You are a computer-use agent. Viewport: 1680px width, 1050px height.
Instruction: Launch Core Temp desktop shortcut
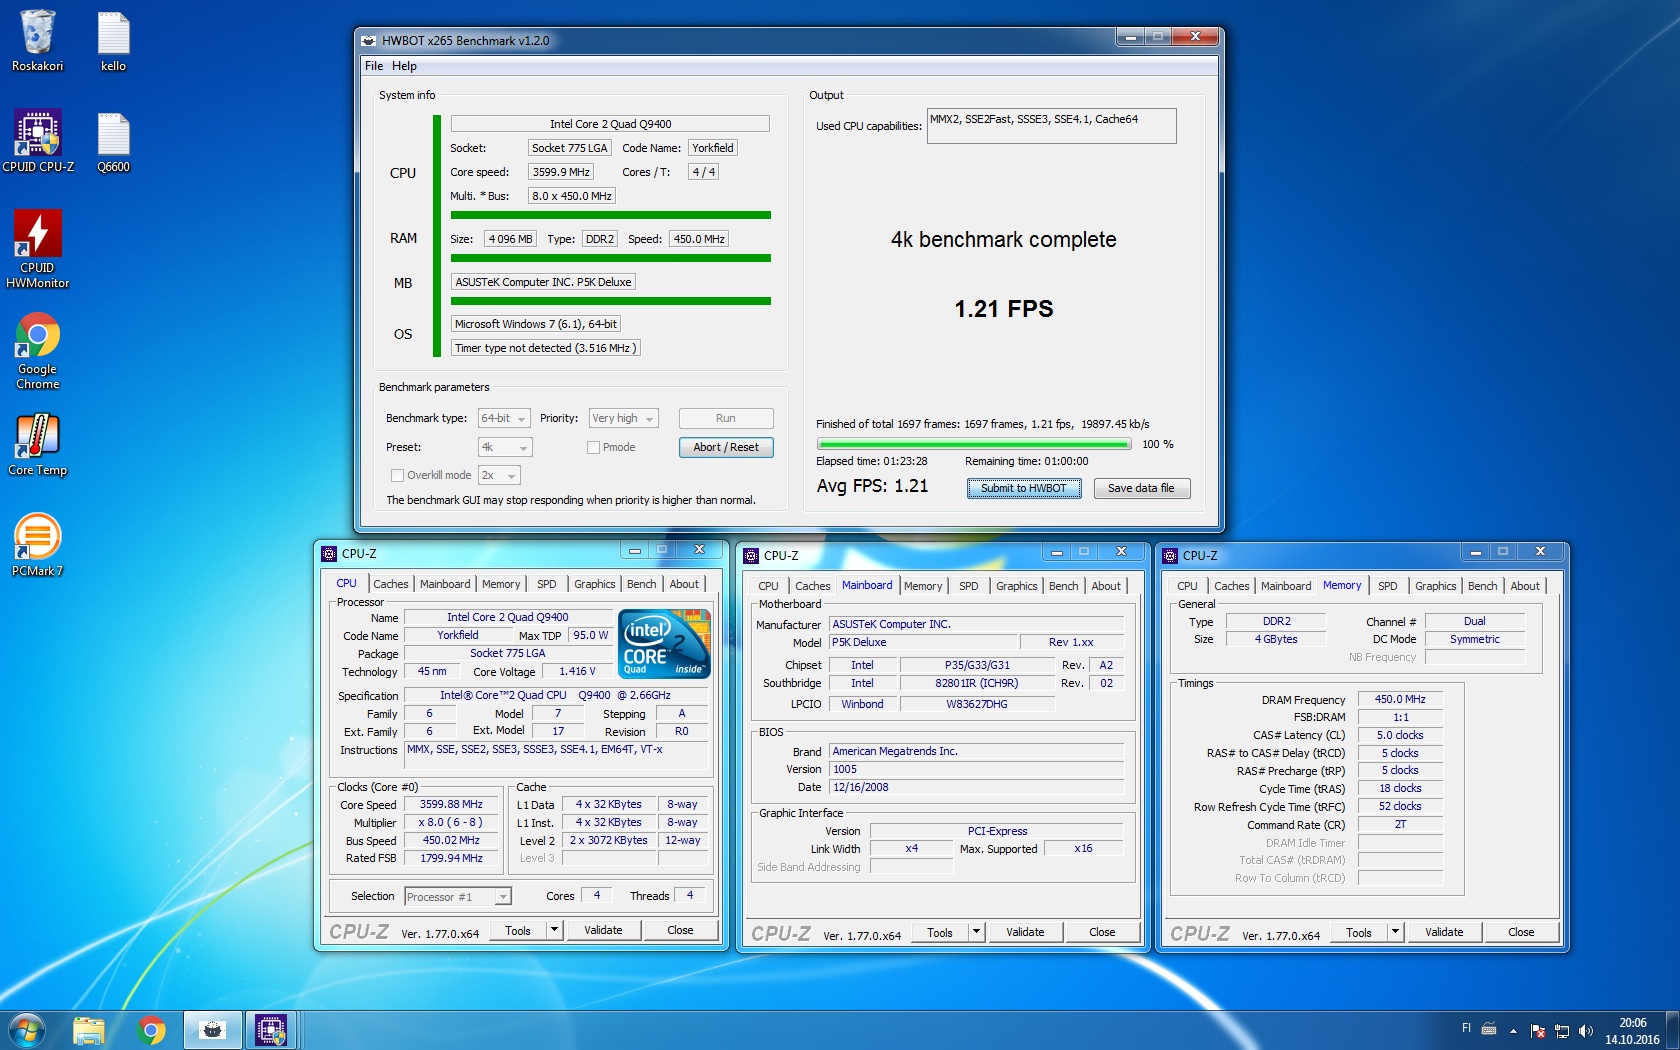click(x=38, y=445)
